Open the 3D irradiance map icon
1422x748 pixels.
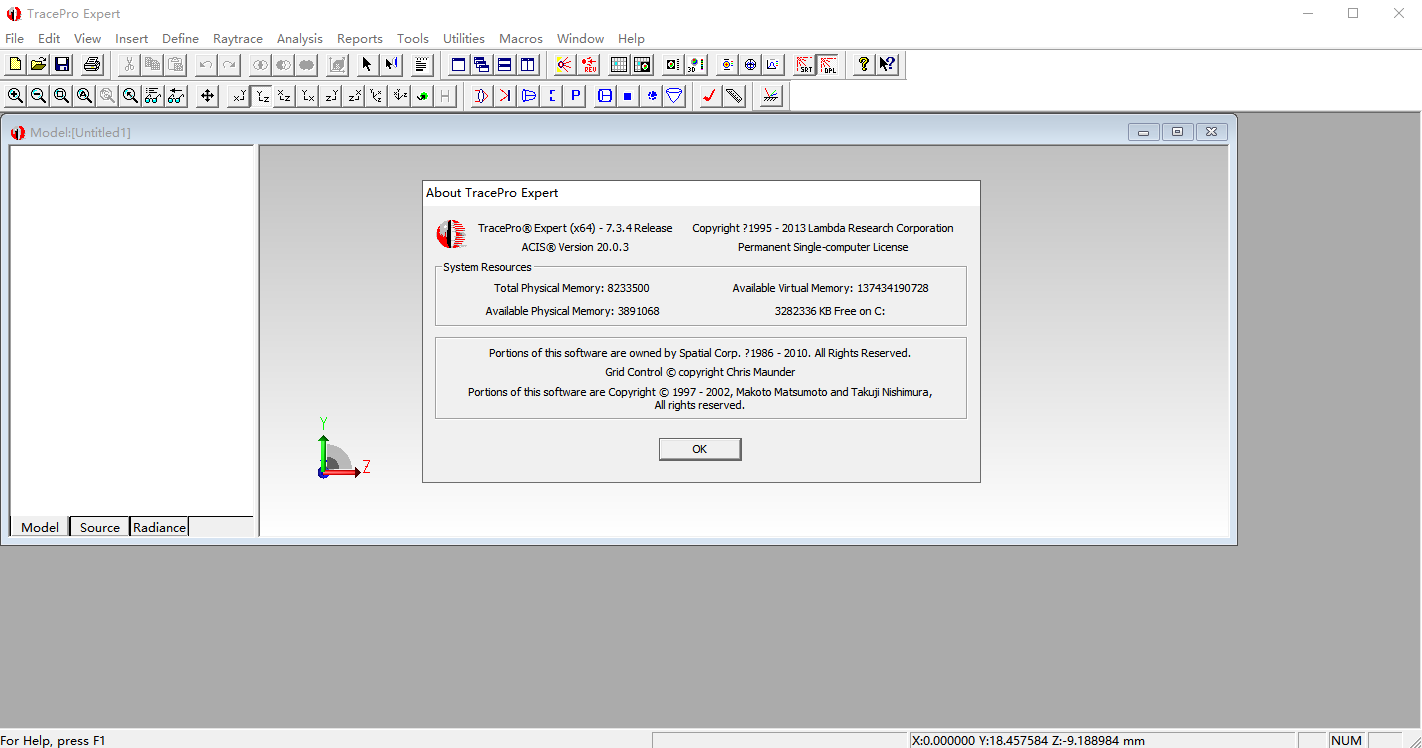coord(696,65)
